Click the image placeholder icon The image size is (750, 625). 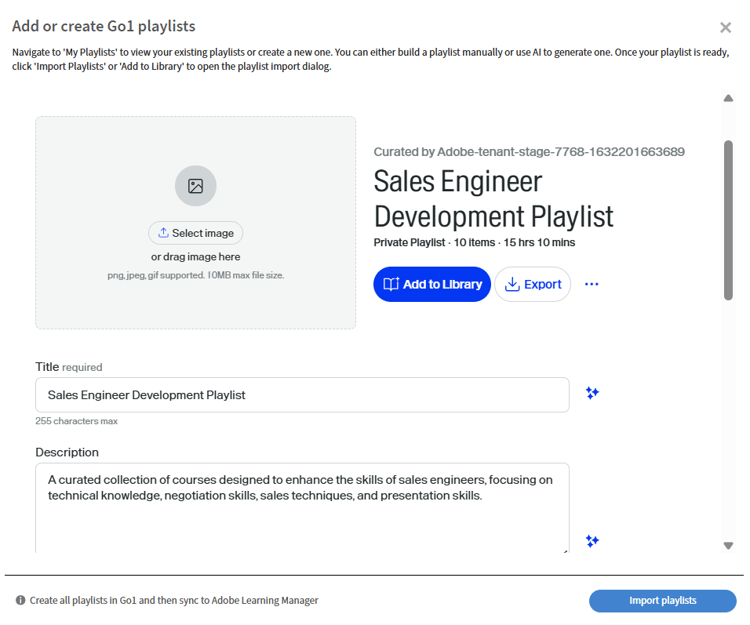pos(196,186)
